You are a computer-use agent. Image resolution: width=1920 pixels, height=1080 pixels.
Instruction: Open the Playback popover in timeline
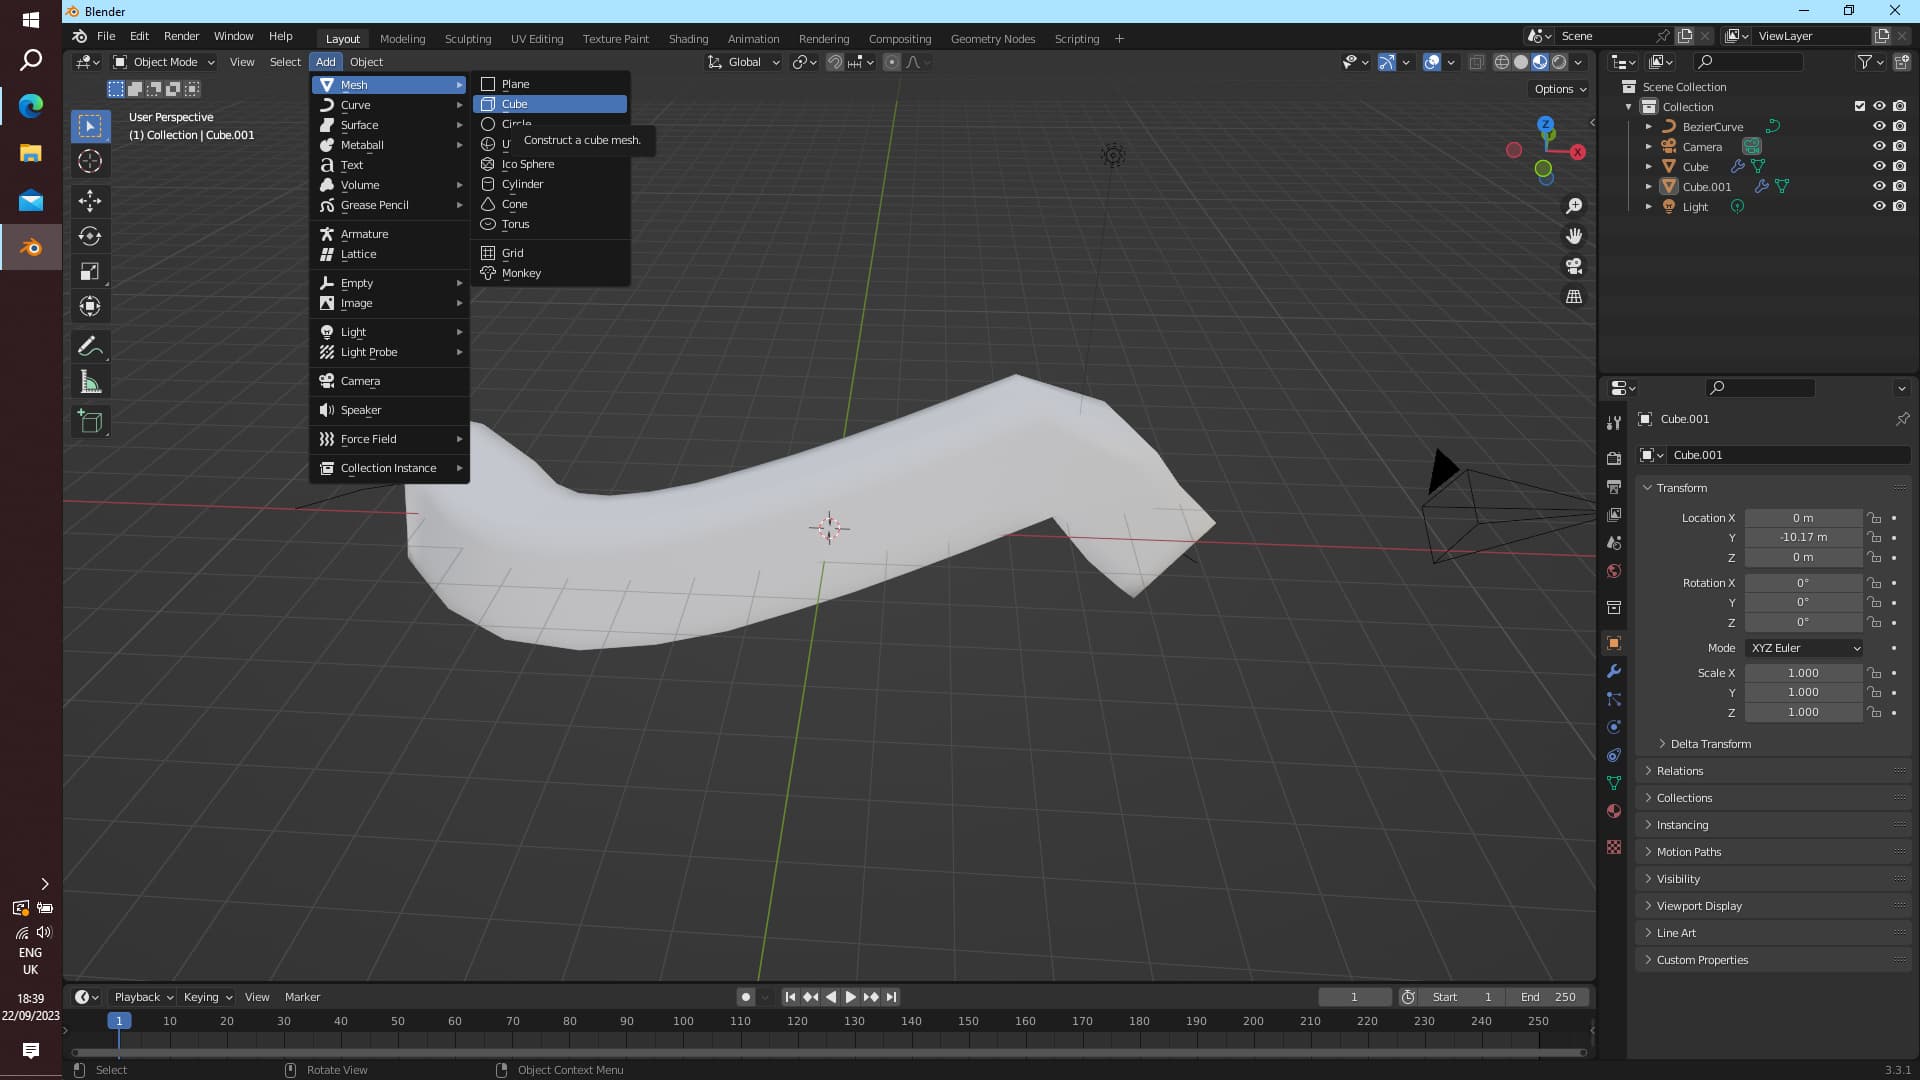(143, 997)
